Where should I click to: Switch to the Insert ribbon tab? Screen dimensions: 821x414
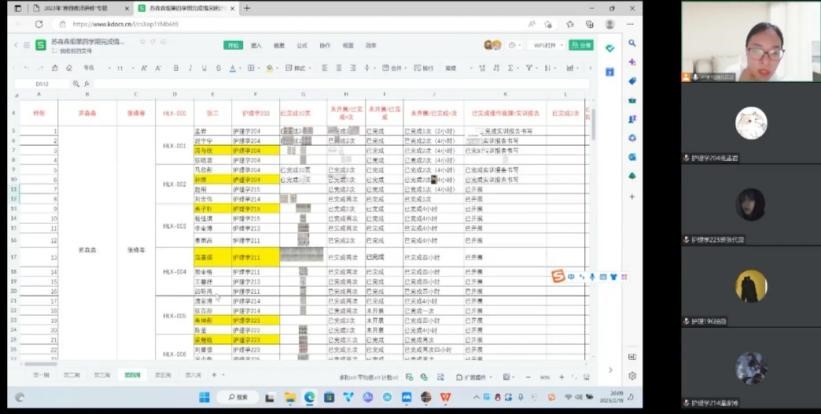point(256,45)
